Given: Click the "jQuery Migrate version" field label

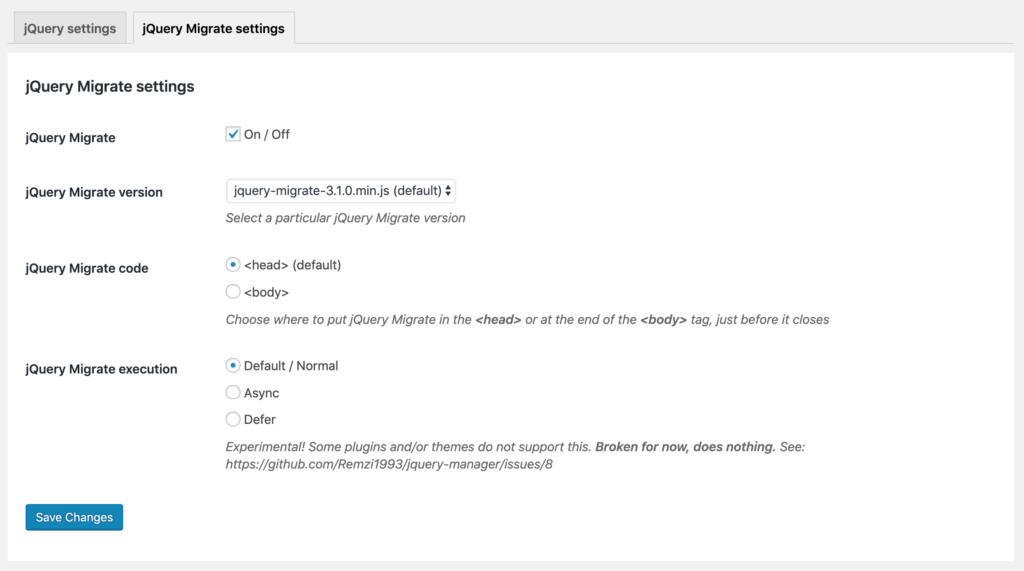Looking at the screenshot, I should tap(94, 192).
